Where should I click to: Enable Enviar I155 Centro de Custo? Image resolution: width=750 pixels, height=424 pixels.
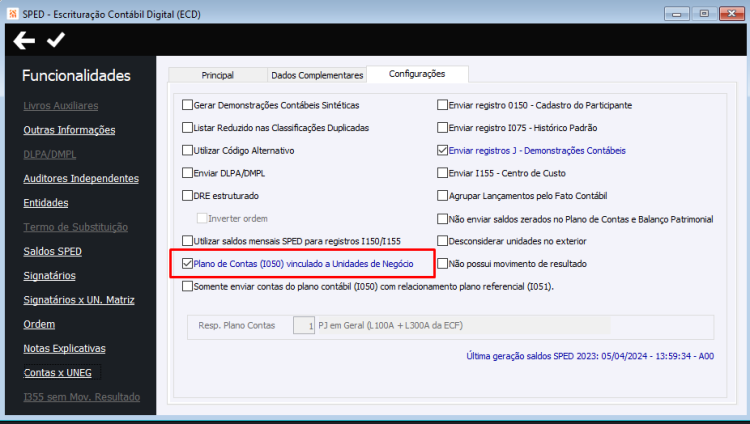tap(442, 173)
